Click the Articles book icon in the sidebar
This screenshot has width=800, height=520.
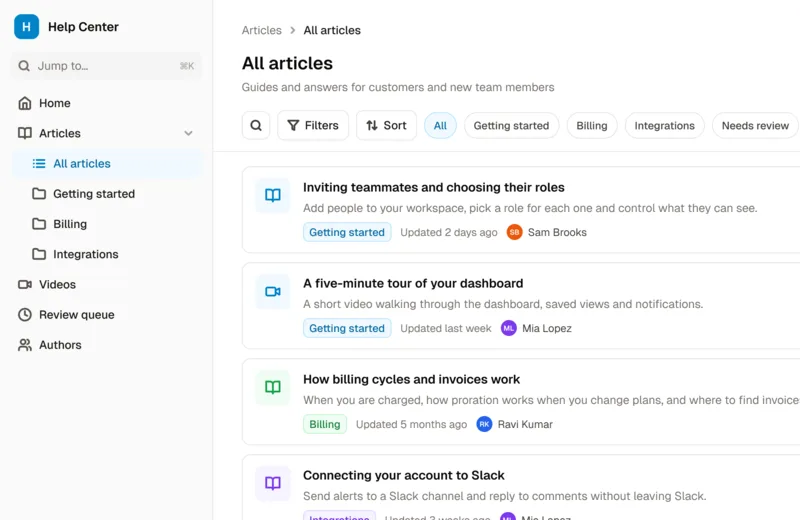[24, 133]
